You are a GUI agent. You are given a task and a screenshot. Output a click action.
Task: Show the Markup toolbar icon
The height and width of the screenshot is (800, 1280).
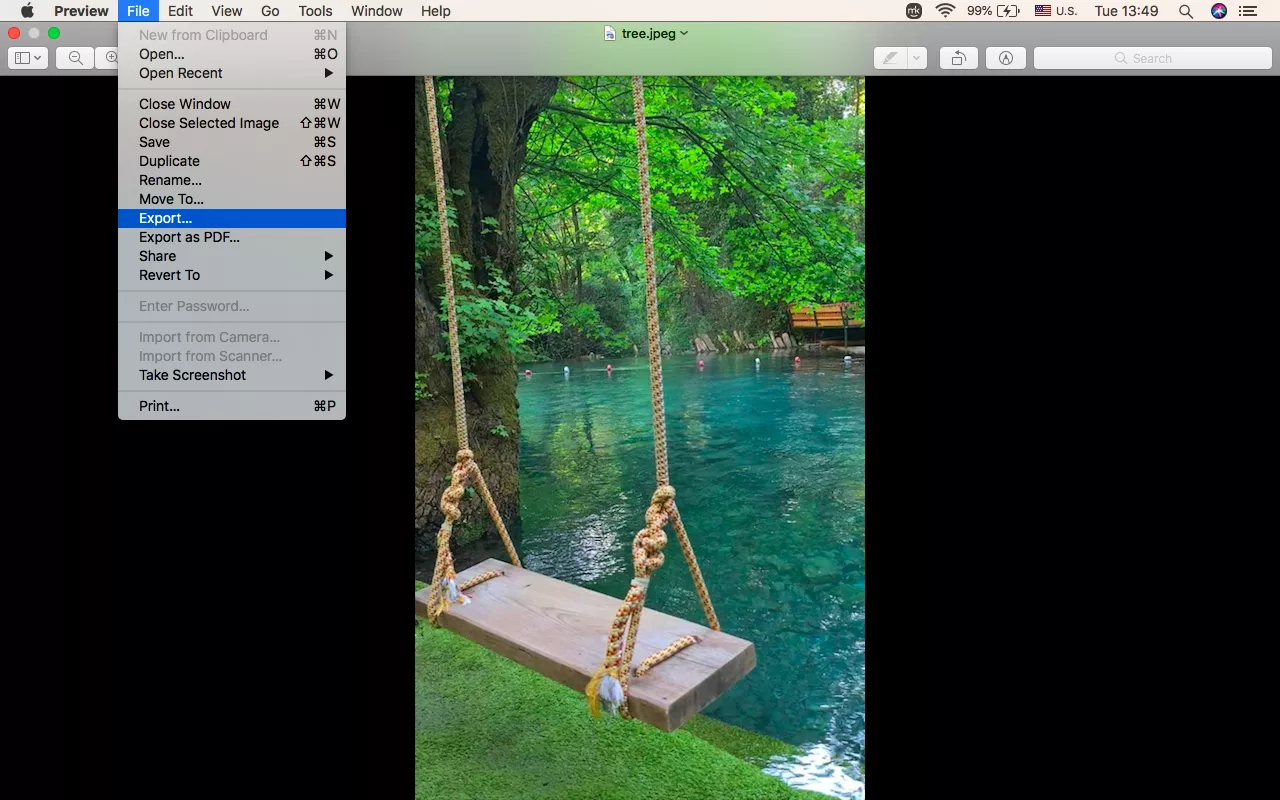click(x=1005, y=58)
